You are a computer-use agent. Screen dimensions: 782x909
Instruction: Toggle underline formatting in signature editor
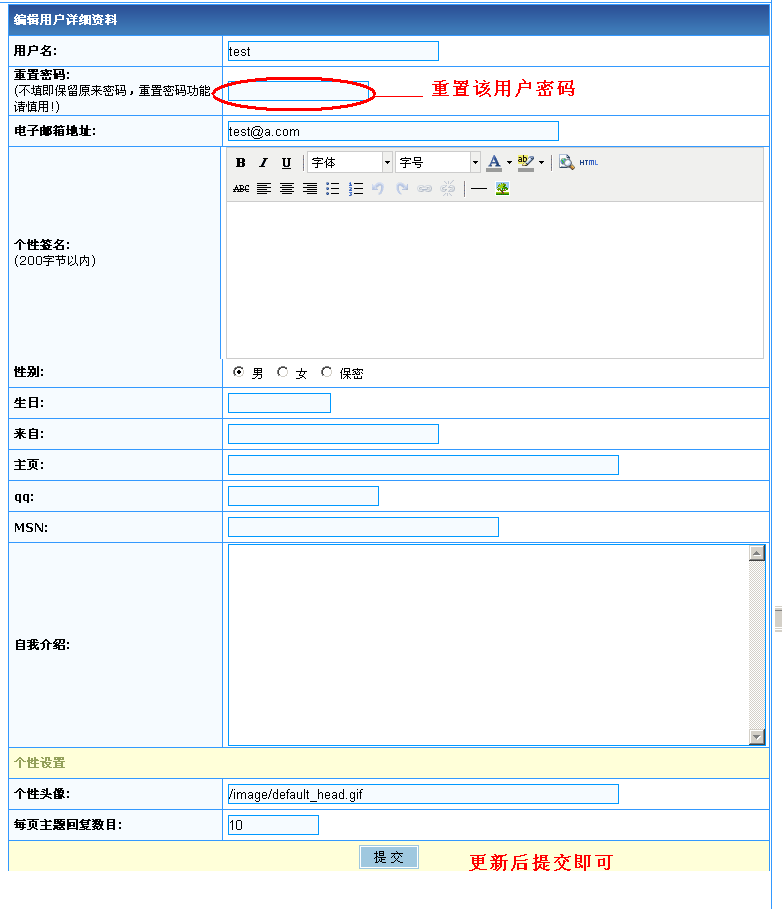point(286,163)
